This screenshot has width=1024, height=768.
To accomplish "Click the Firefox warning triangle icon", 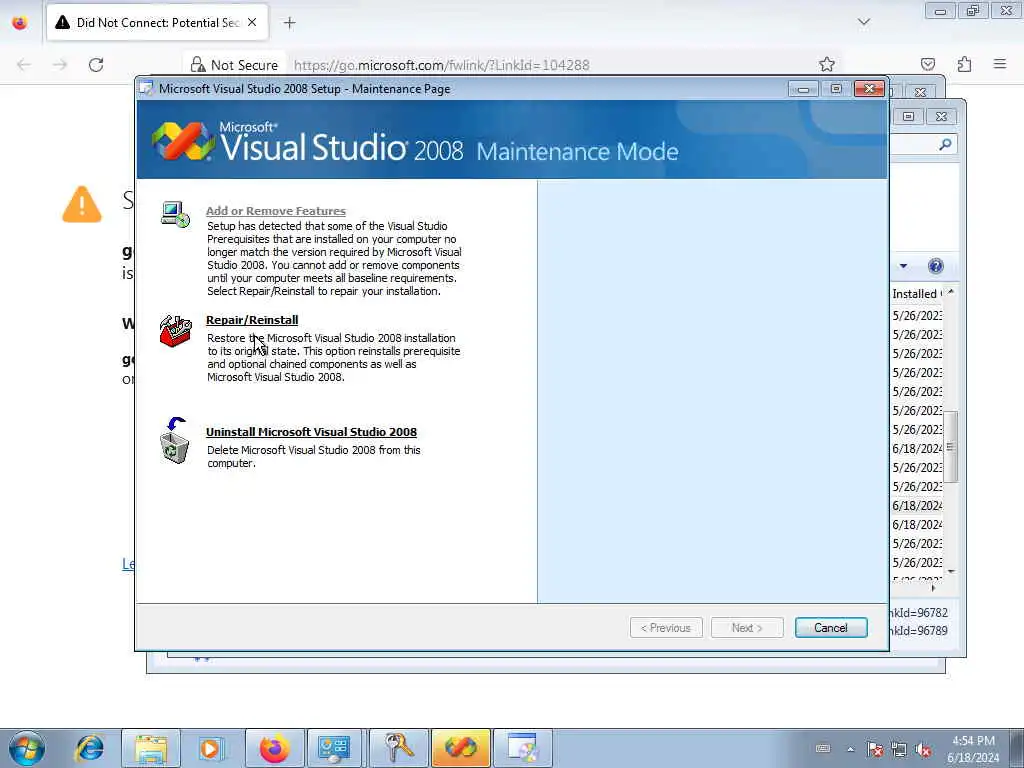I will coord(82,205).
